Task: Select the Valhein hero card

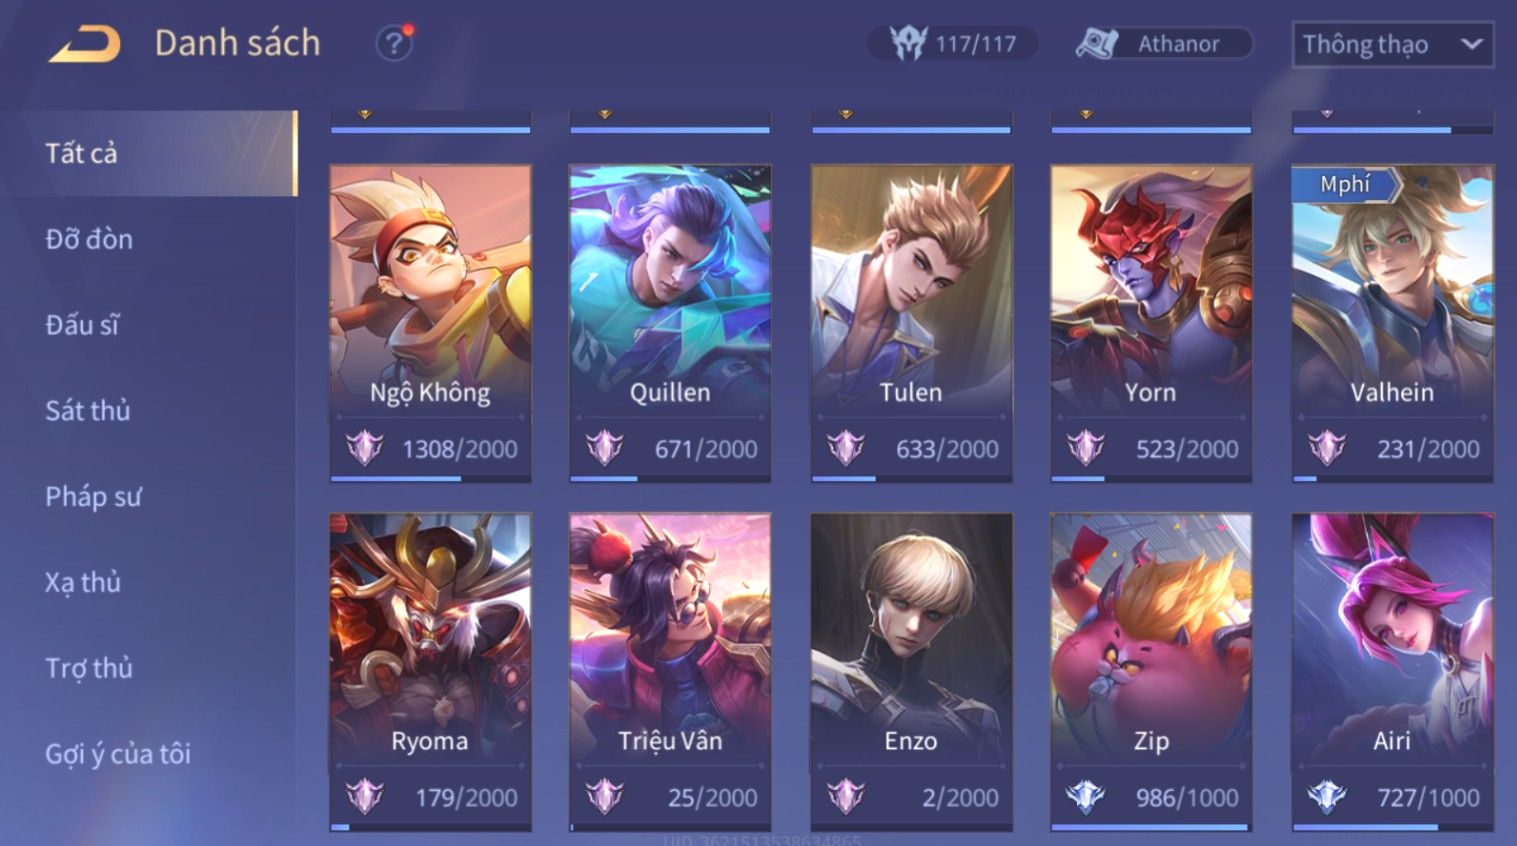Action: 1392,323
